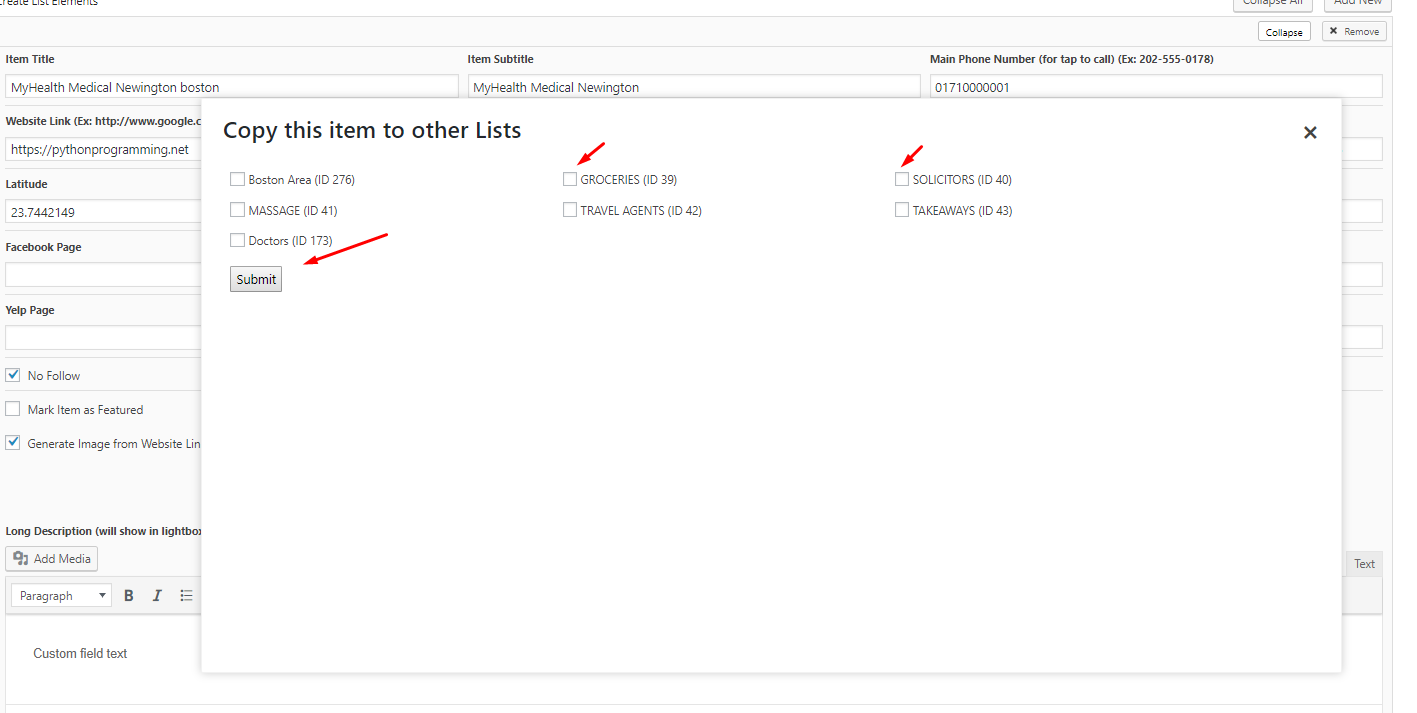Screen dimensions: 1417x713
Task: Place cursor in "Custom field text" editor area
Action: (80, 653)
